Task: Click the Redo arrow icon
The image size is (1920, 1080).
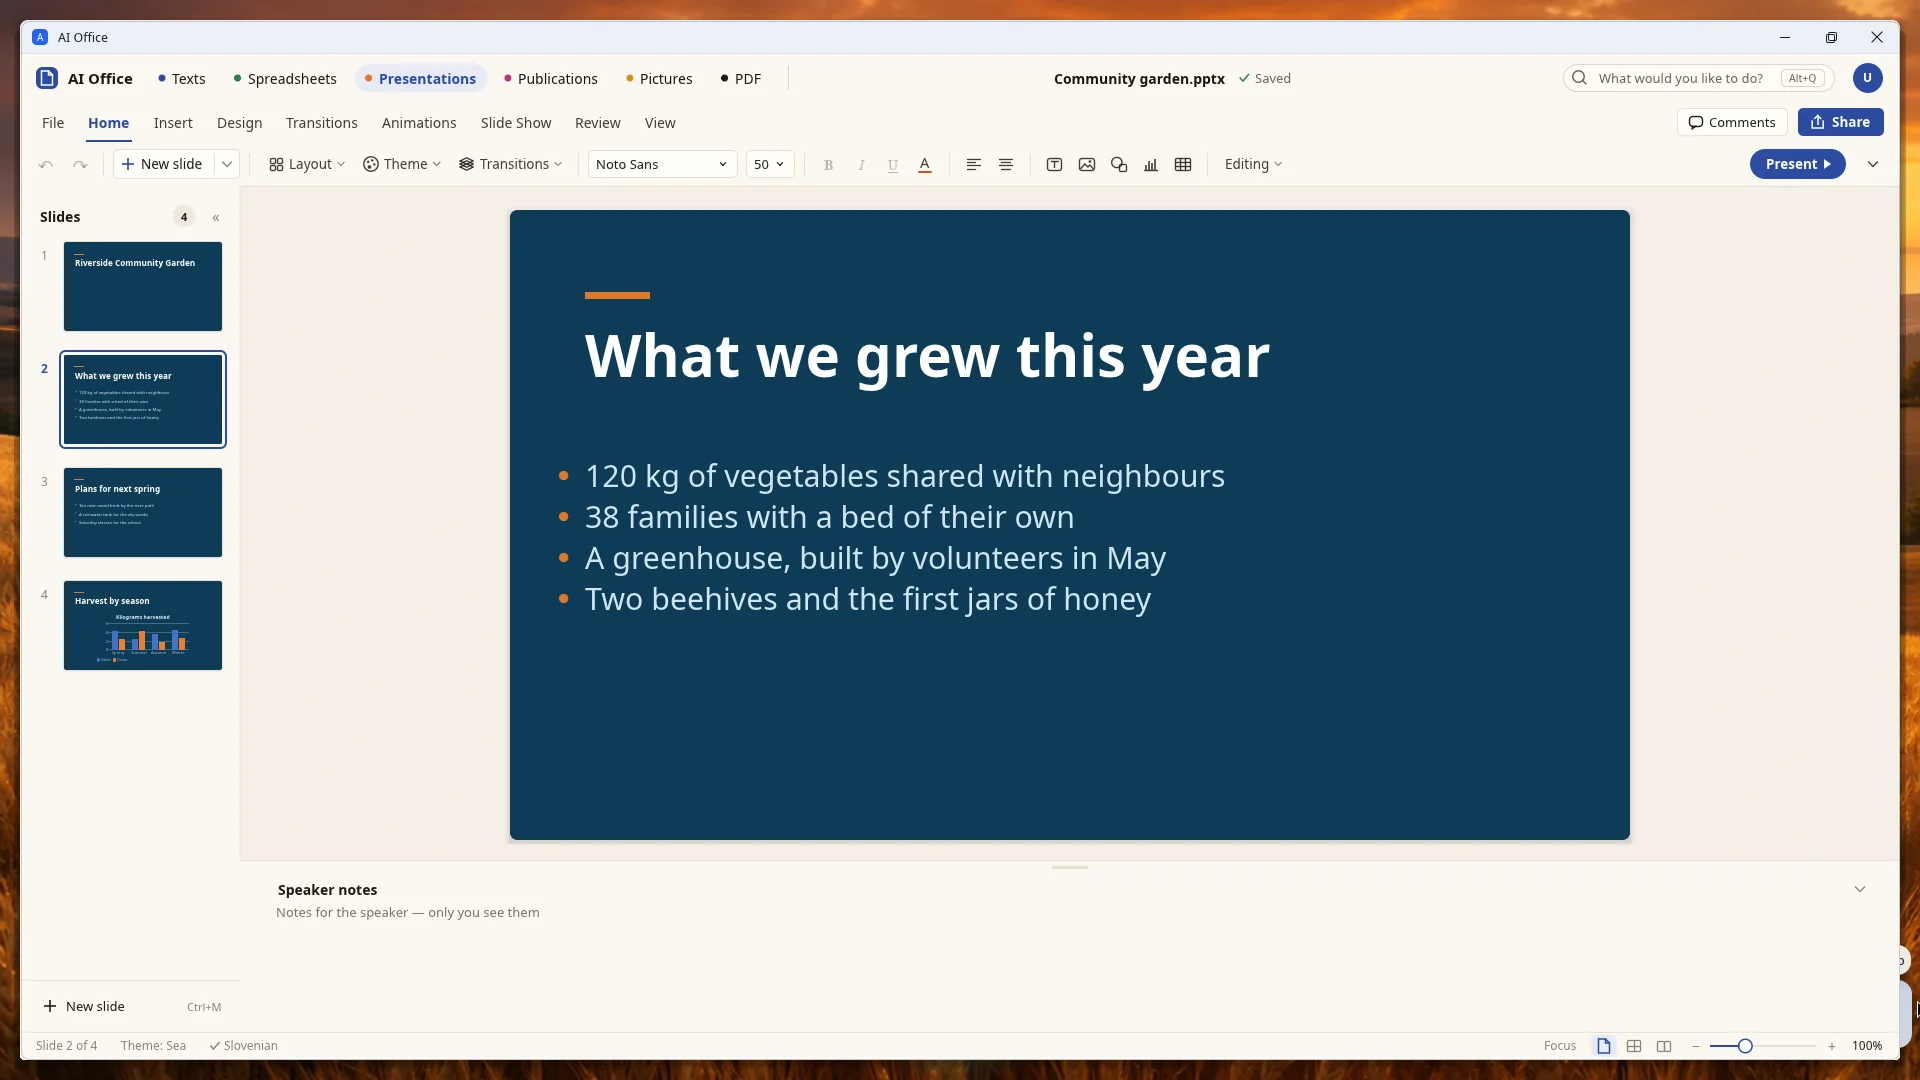Action: tap(80, 165)
